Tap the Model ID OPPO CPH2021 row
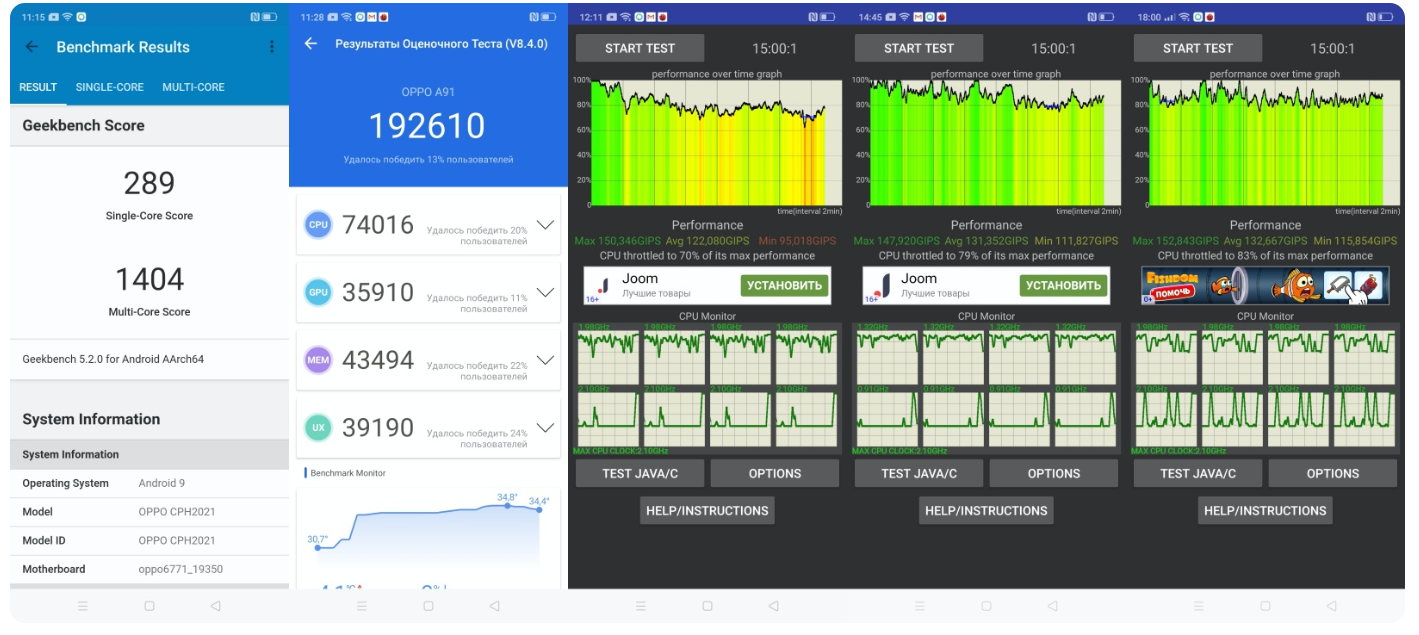Screen dimensions: 1419x635 [x=149, y=540]
